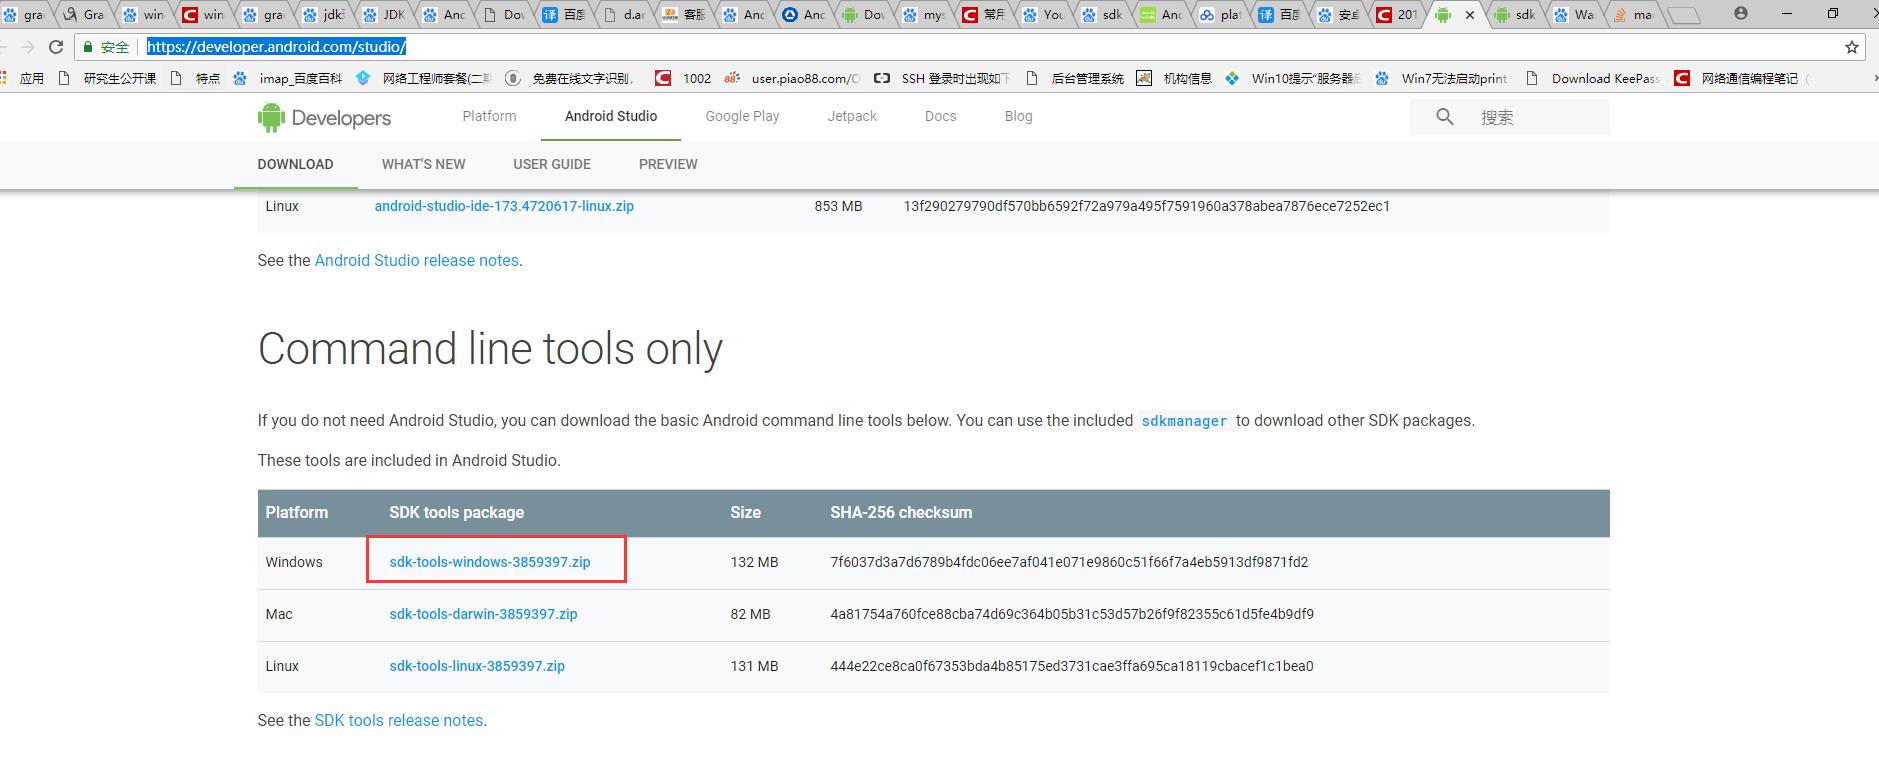Open a new tab with the new-tab button
1879x758 pixels.
point(1684,15)
